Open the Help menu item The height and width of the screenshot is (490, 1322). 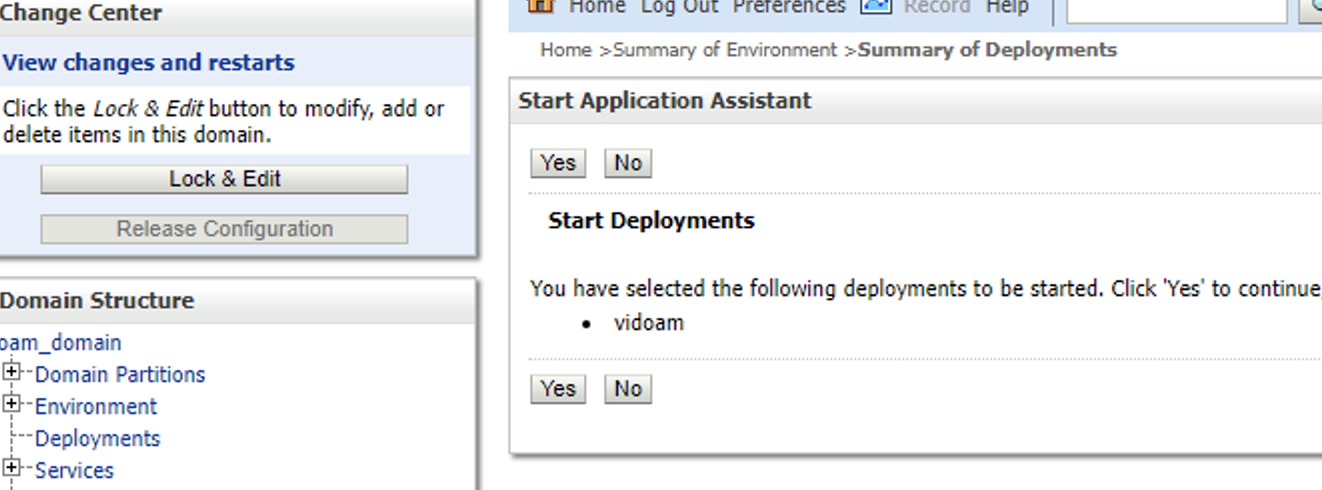pos(1007,6)
